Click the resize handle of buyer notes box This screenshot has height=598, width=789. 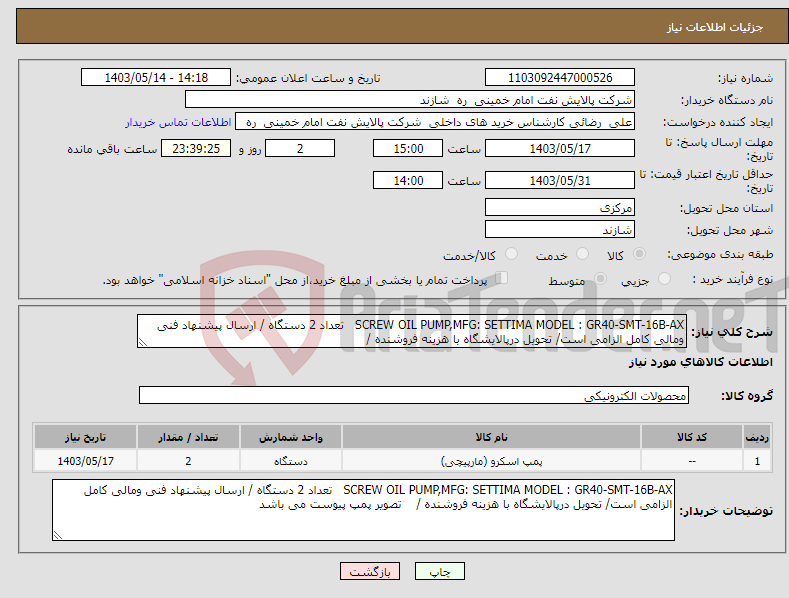tap(58, 535)
